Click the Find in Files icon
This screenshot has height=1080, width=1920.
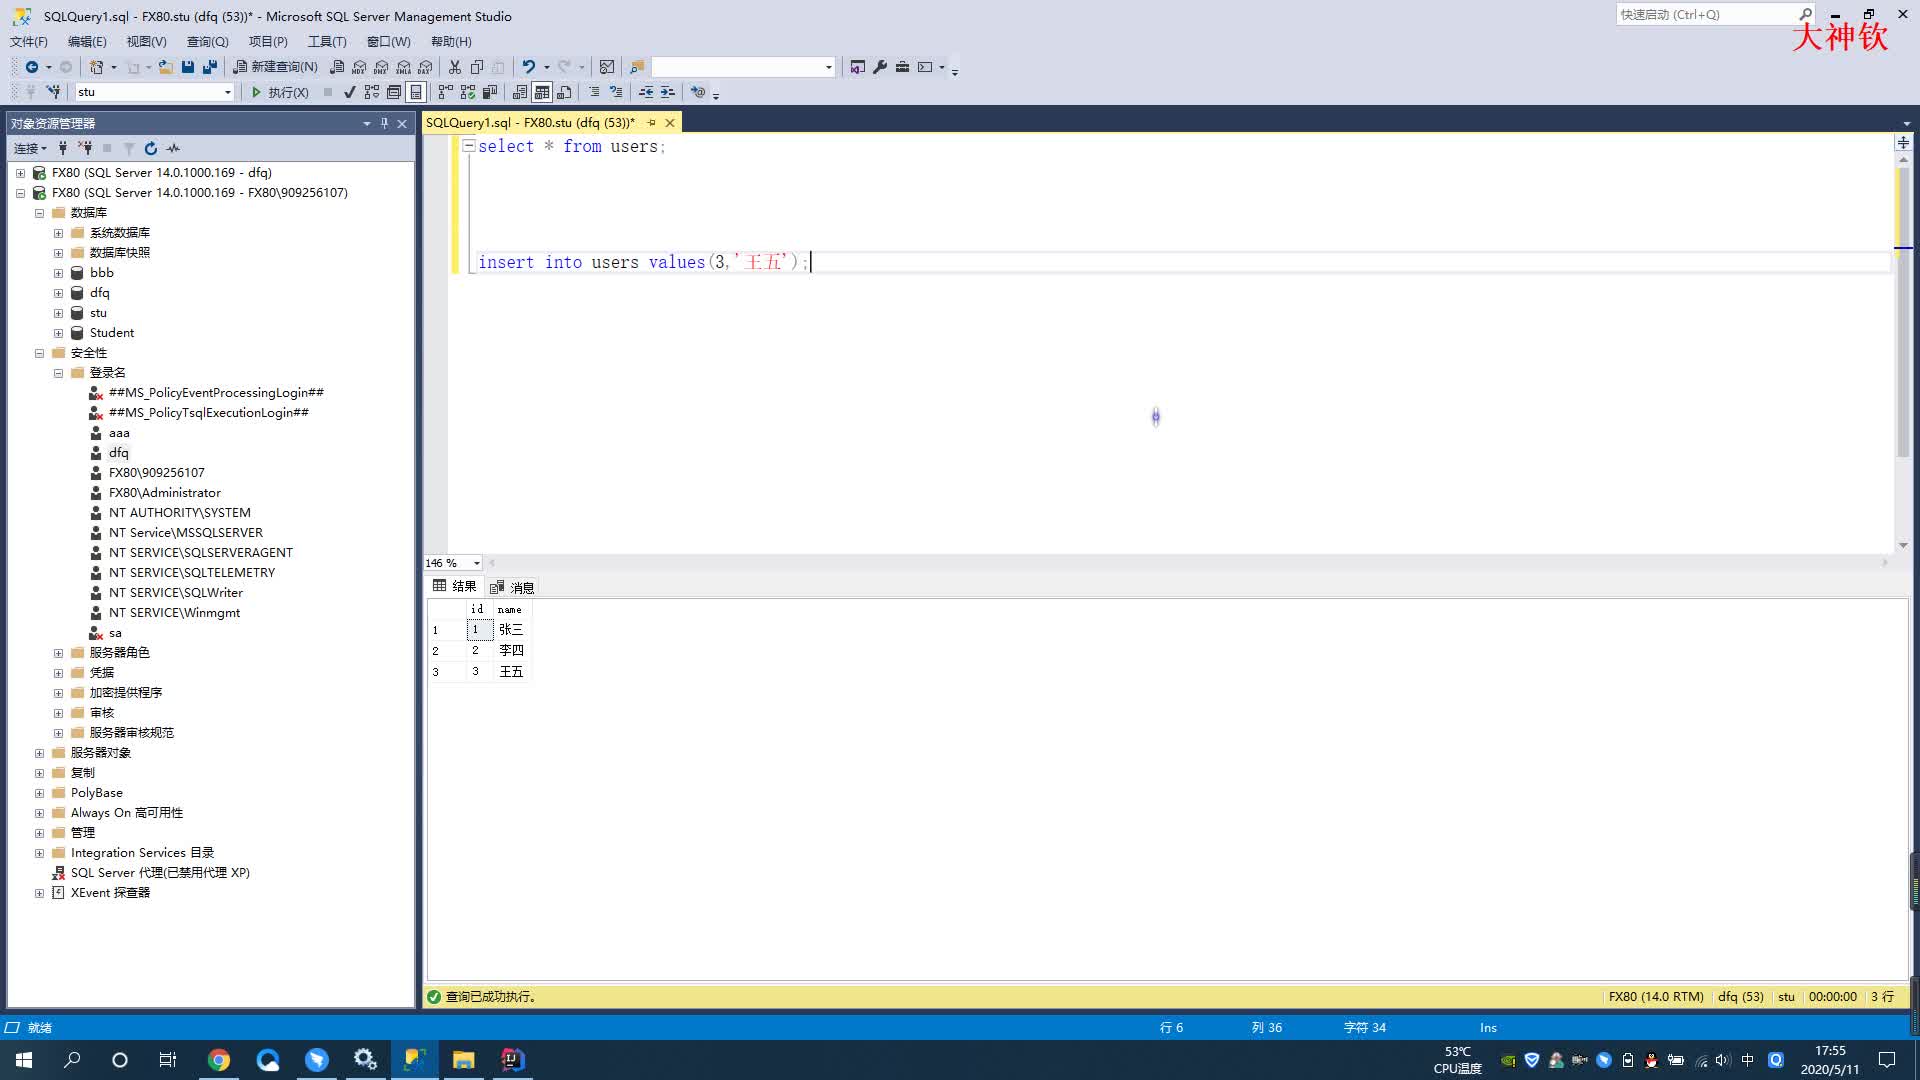coord(636,67)
